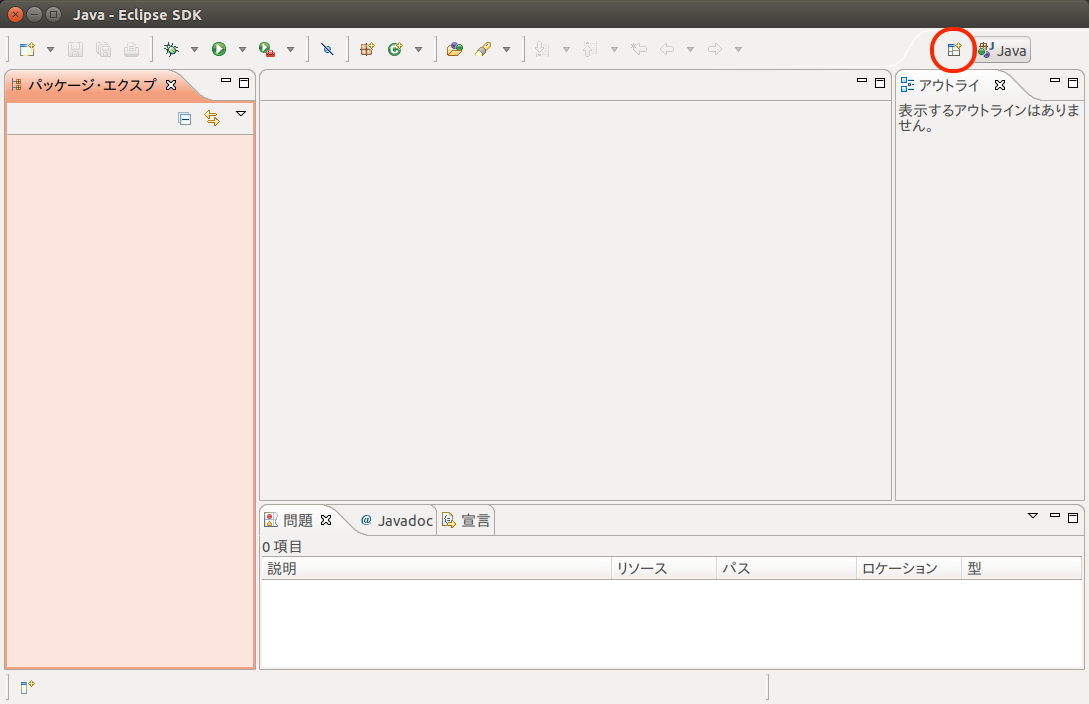Sort by the 説明 column header
The height and width of the screenshot is (704, 1089).
(436, 569)
